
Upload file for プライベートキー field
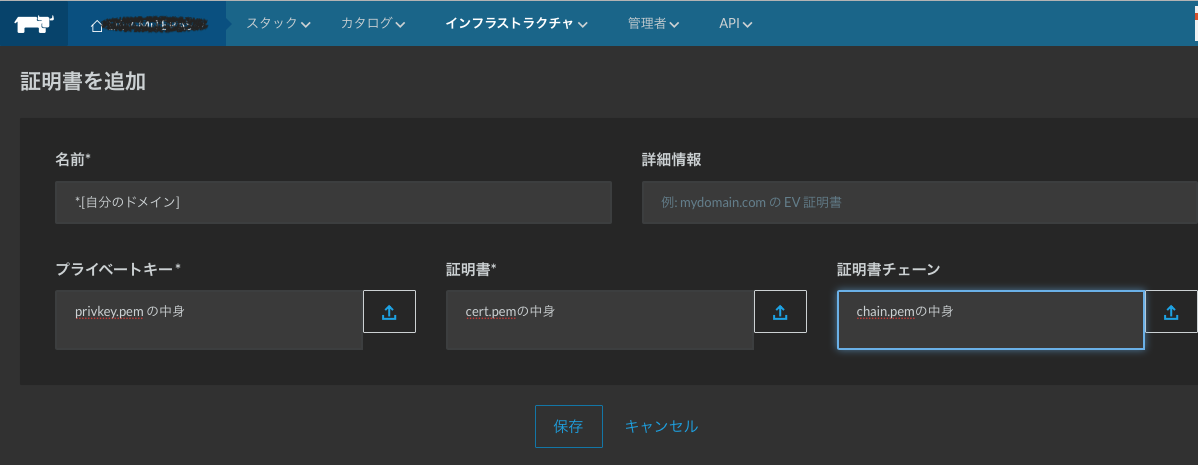point(389,312)
